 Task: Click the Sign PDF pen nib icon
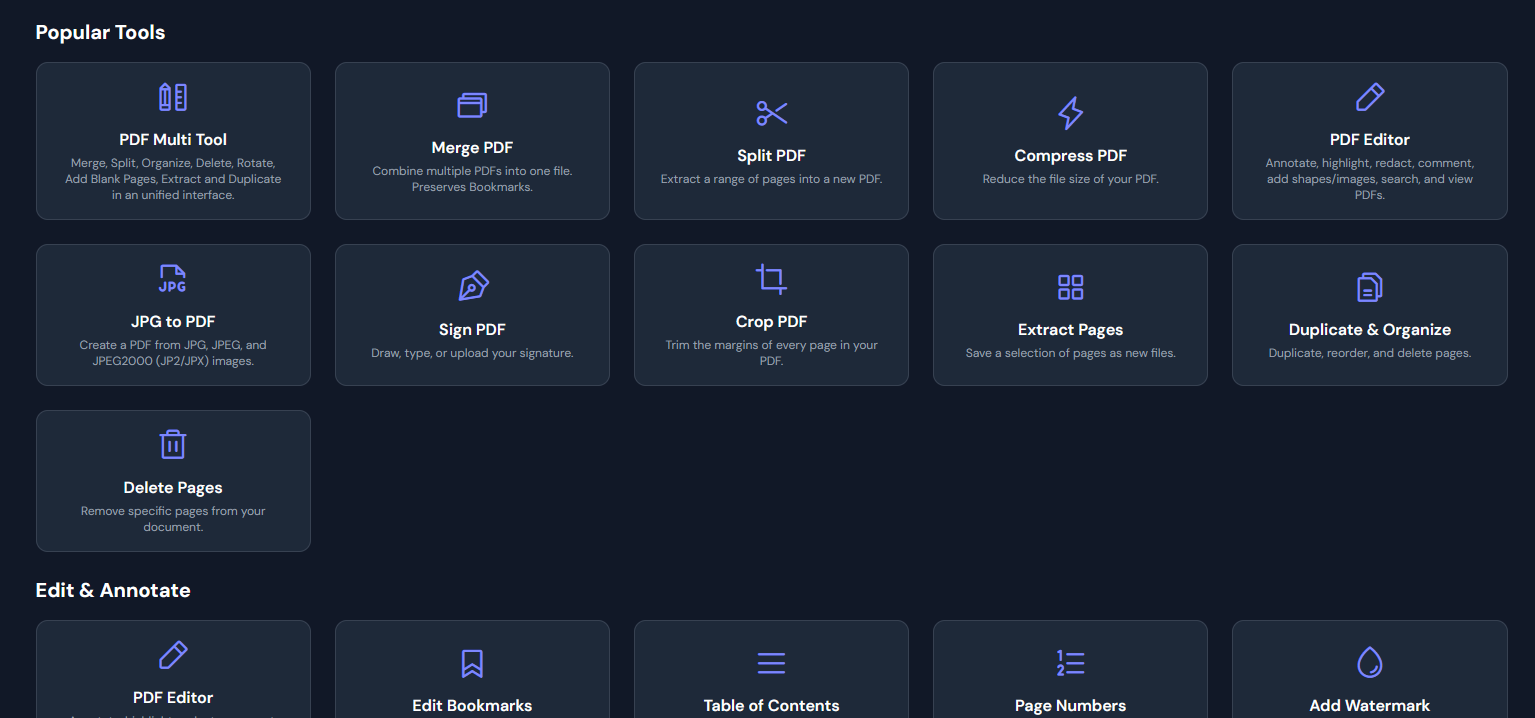[x=472, y=287]
